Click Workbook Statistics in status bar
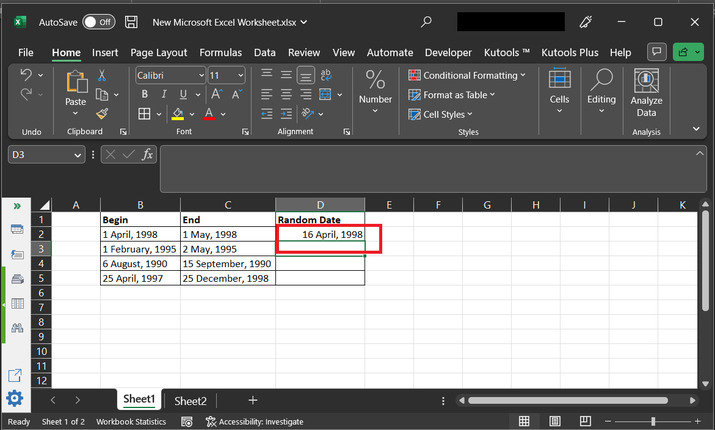 (131, 422)
